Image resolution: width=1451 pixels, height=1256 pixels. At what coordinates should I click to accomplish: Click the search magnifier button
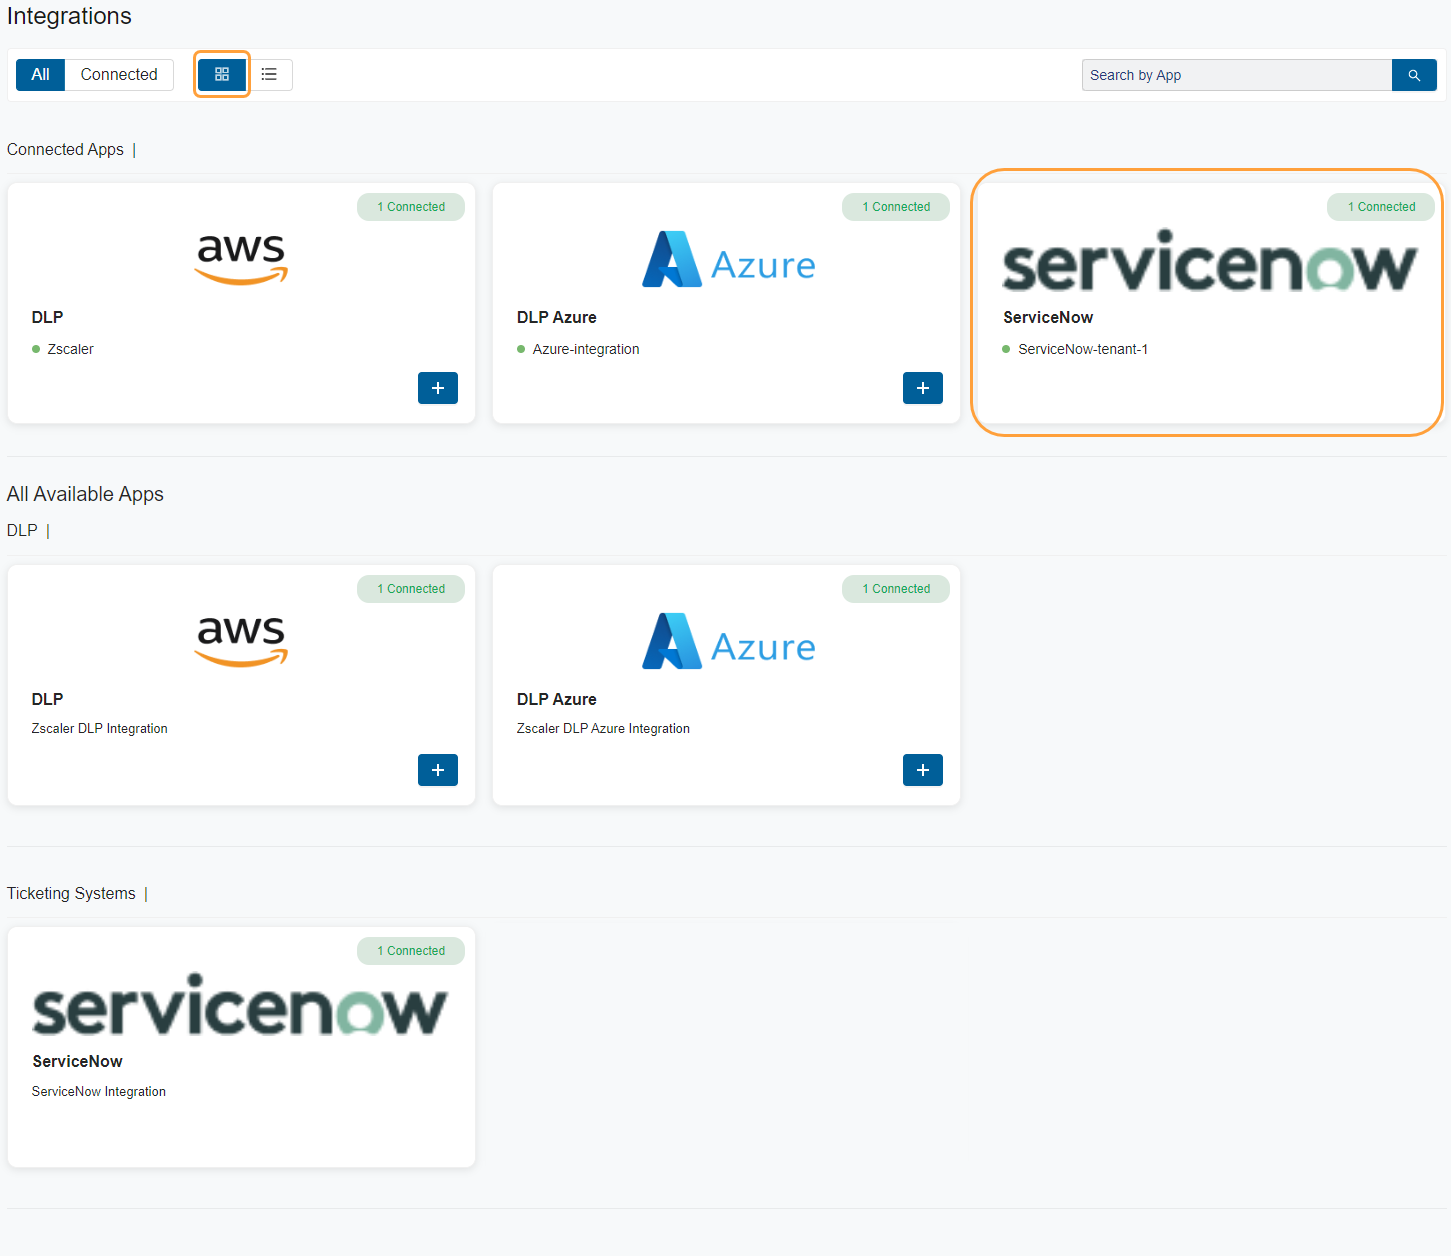click(1413, 75)
